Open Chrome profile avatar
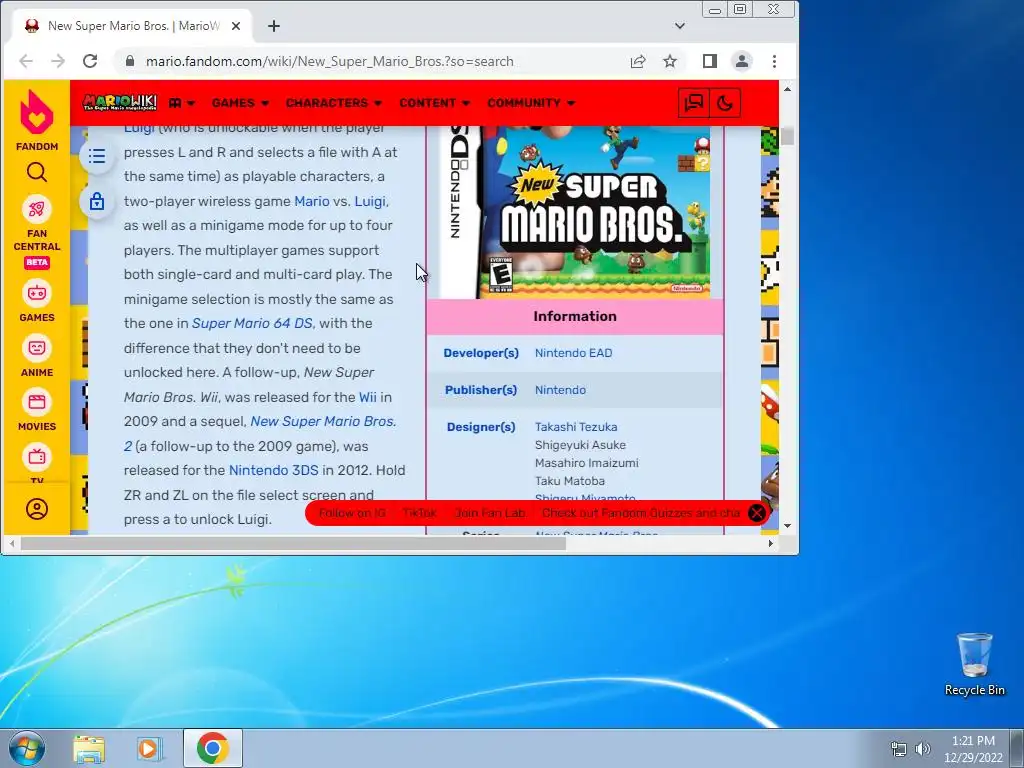The image size is (1024, 768). tap(742, 61)
